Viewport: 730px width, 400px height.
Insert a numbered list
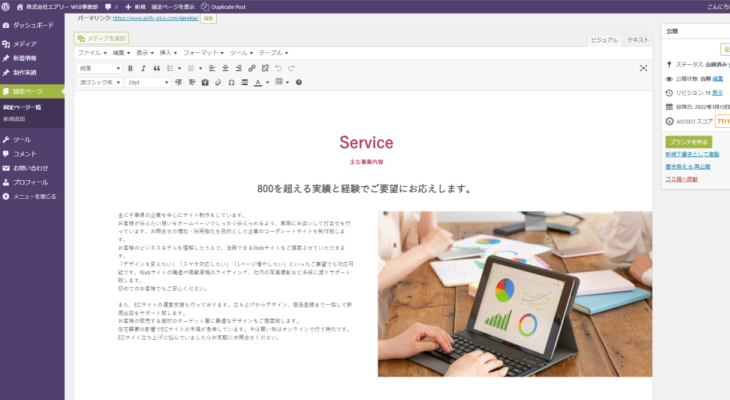(x=191, y=68)
